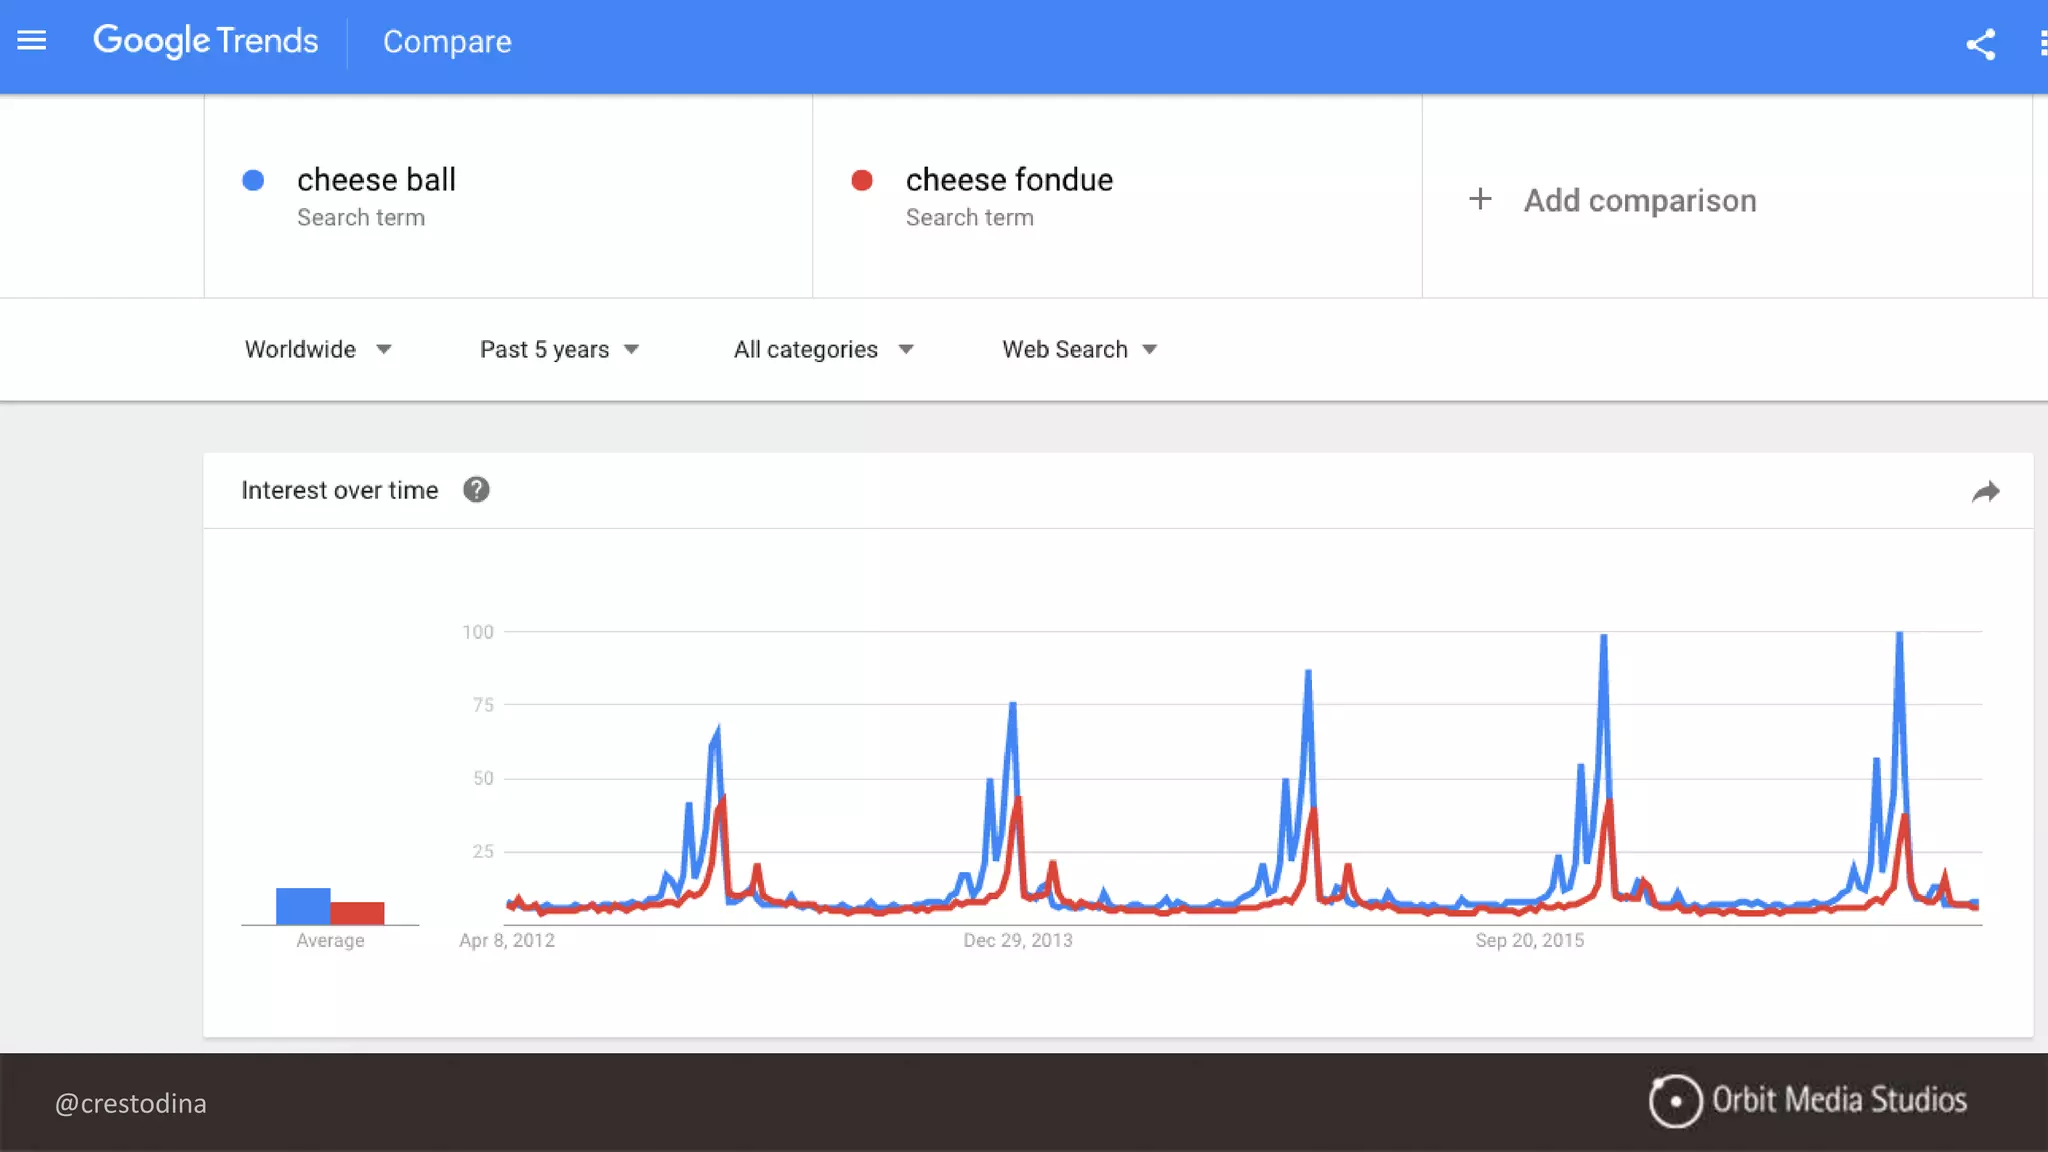Click the red cheese fondue color dot
2048x1152 pixels.
862,180
